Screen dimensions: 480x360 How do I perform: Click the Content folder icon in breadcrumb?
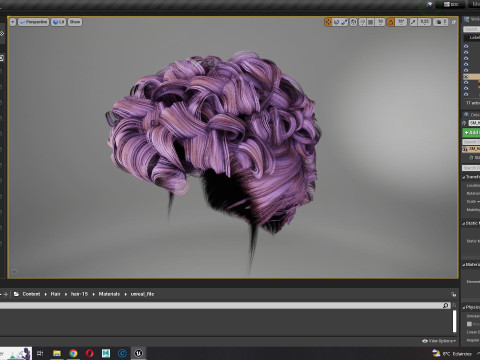click(16, 294)
